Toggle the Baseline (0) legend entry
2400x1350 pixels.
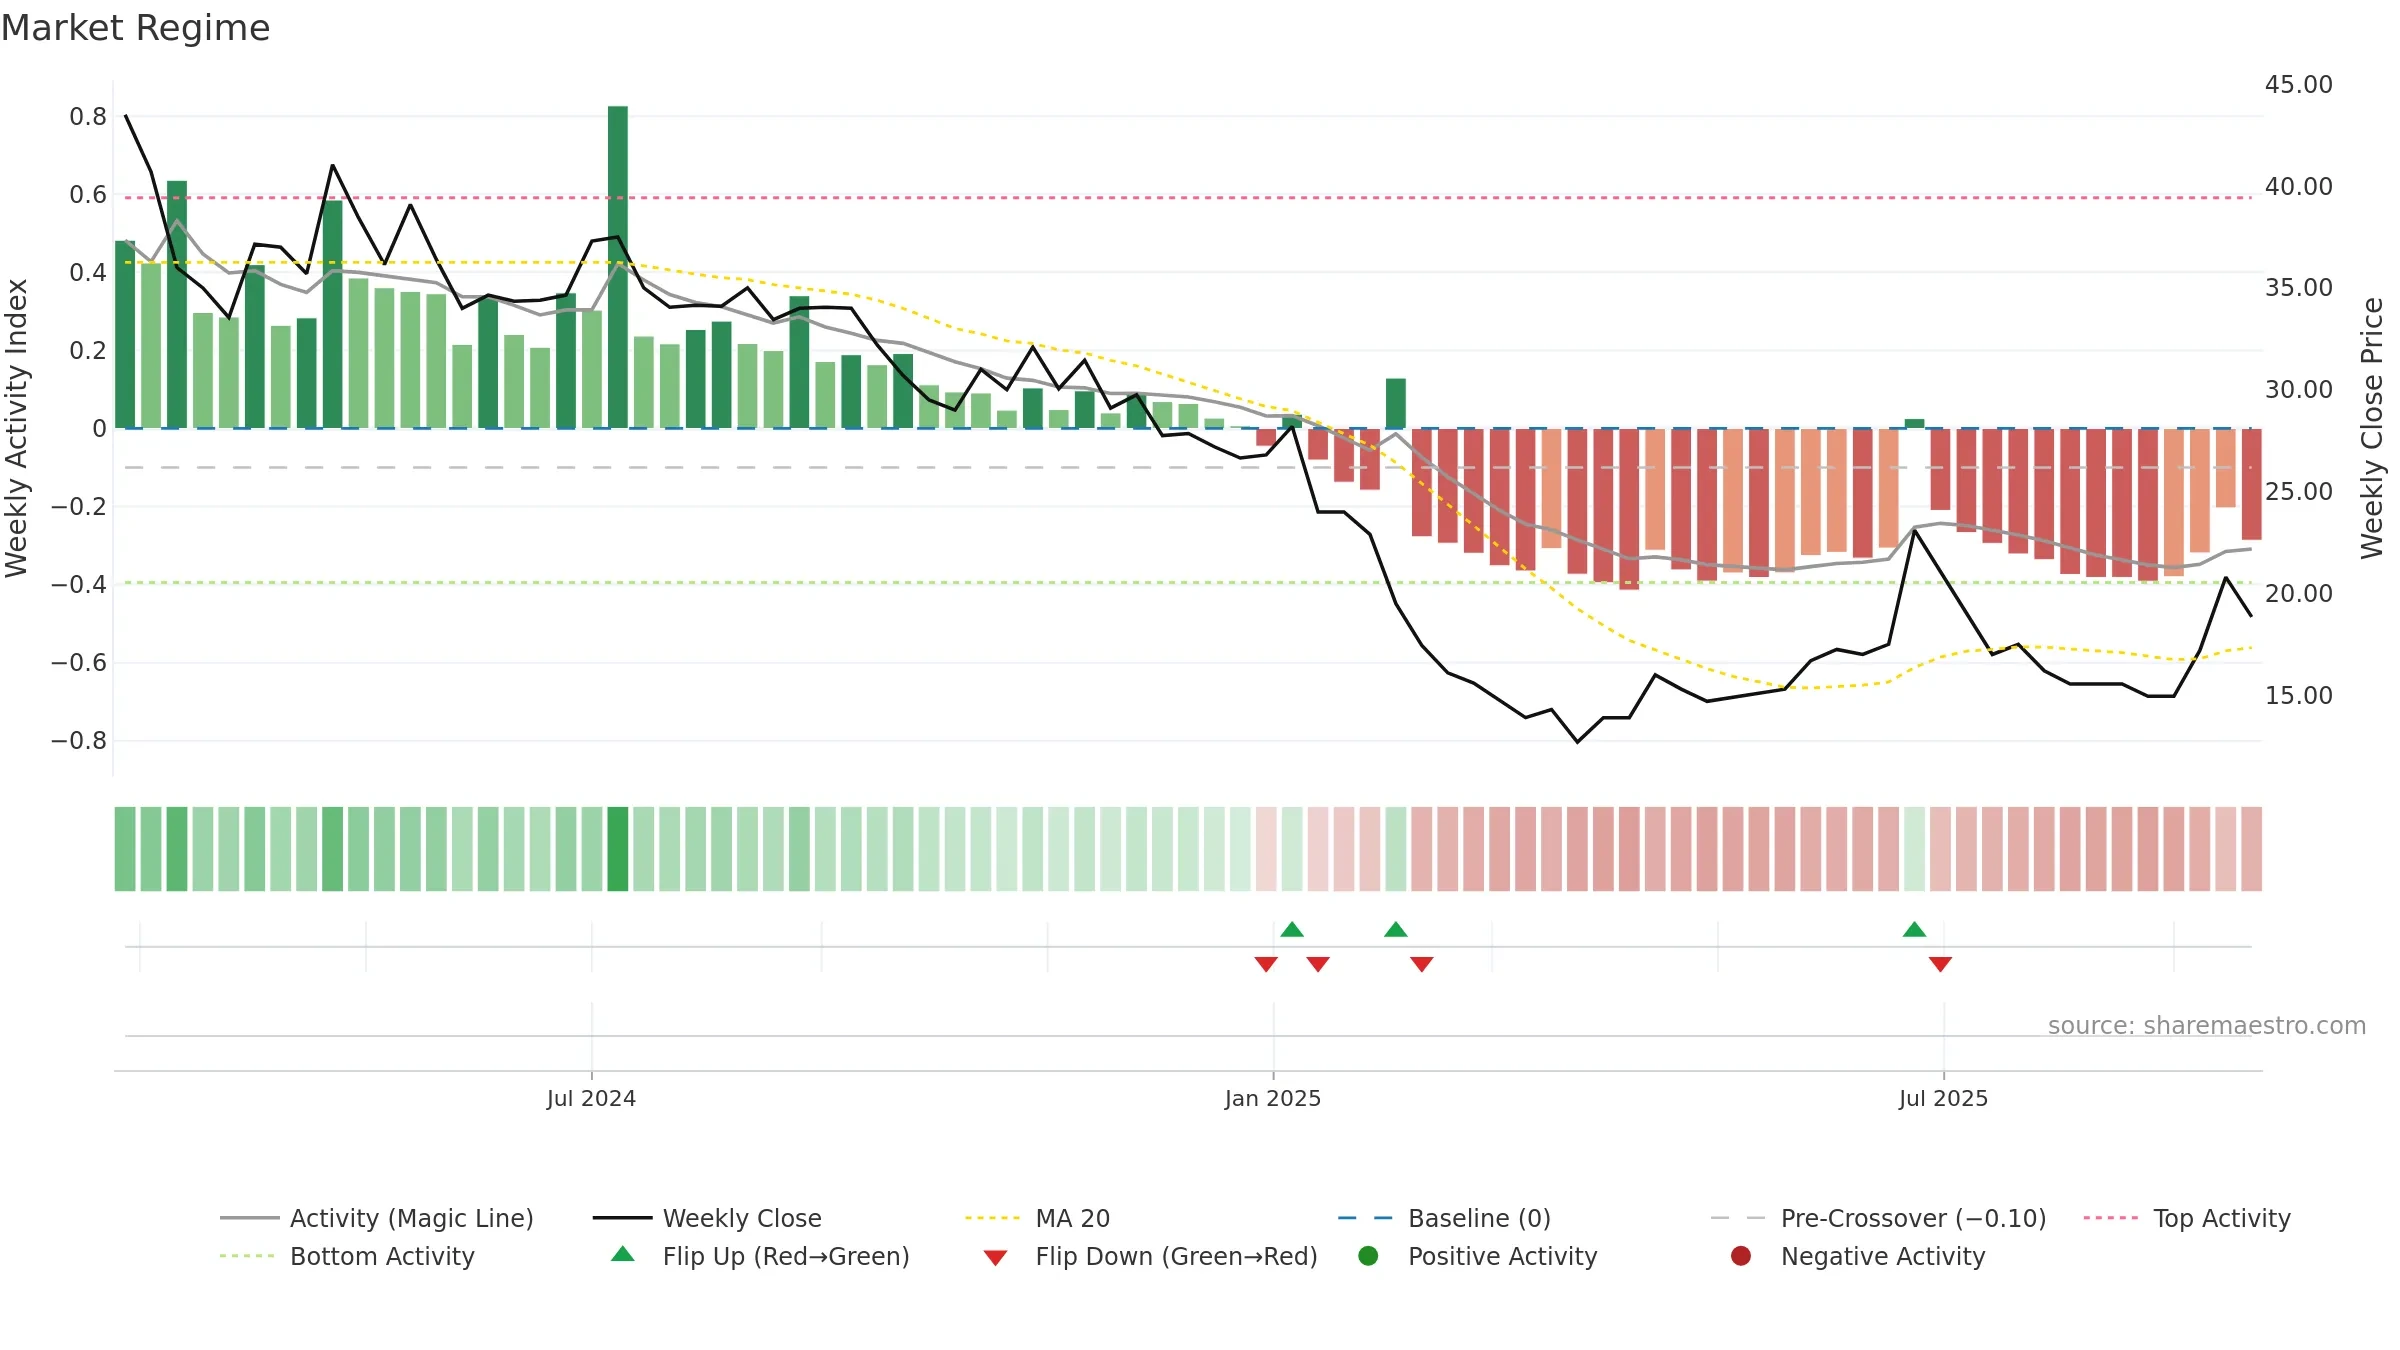coord(1444,1218)
